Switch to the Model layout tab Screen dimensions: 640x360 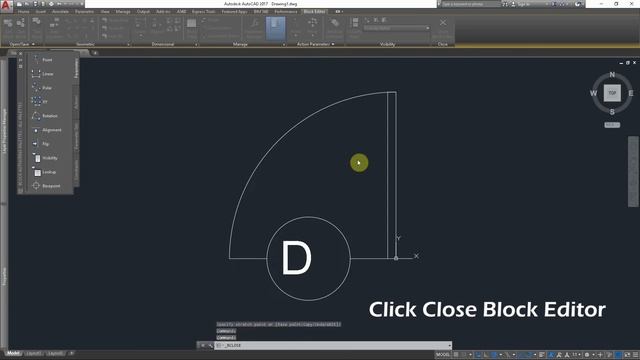13,353
